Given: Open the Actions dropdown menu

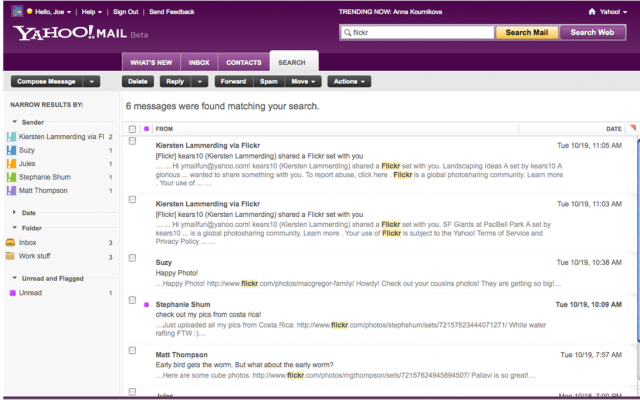Looking at the screenshot, I should click(349, 81).
